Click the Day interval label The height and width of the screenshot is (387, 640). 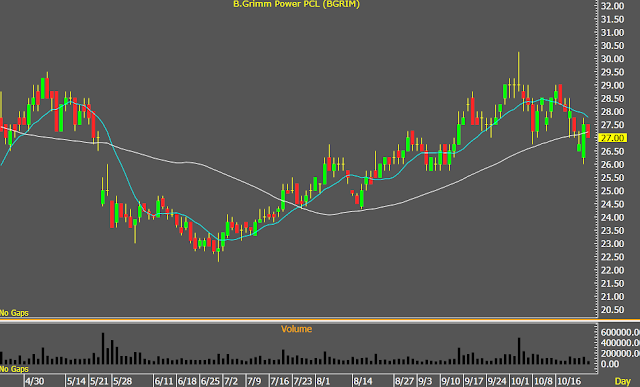623,381
